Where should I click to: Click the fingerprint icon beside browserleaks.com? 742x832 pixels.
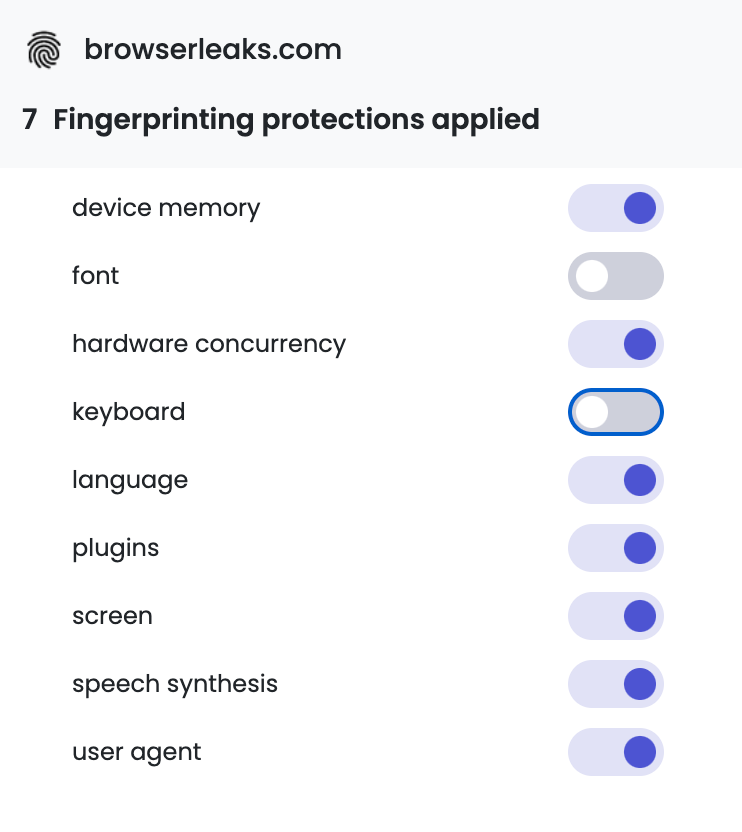44,49
